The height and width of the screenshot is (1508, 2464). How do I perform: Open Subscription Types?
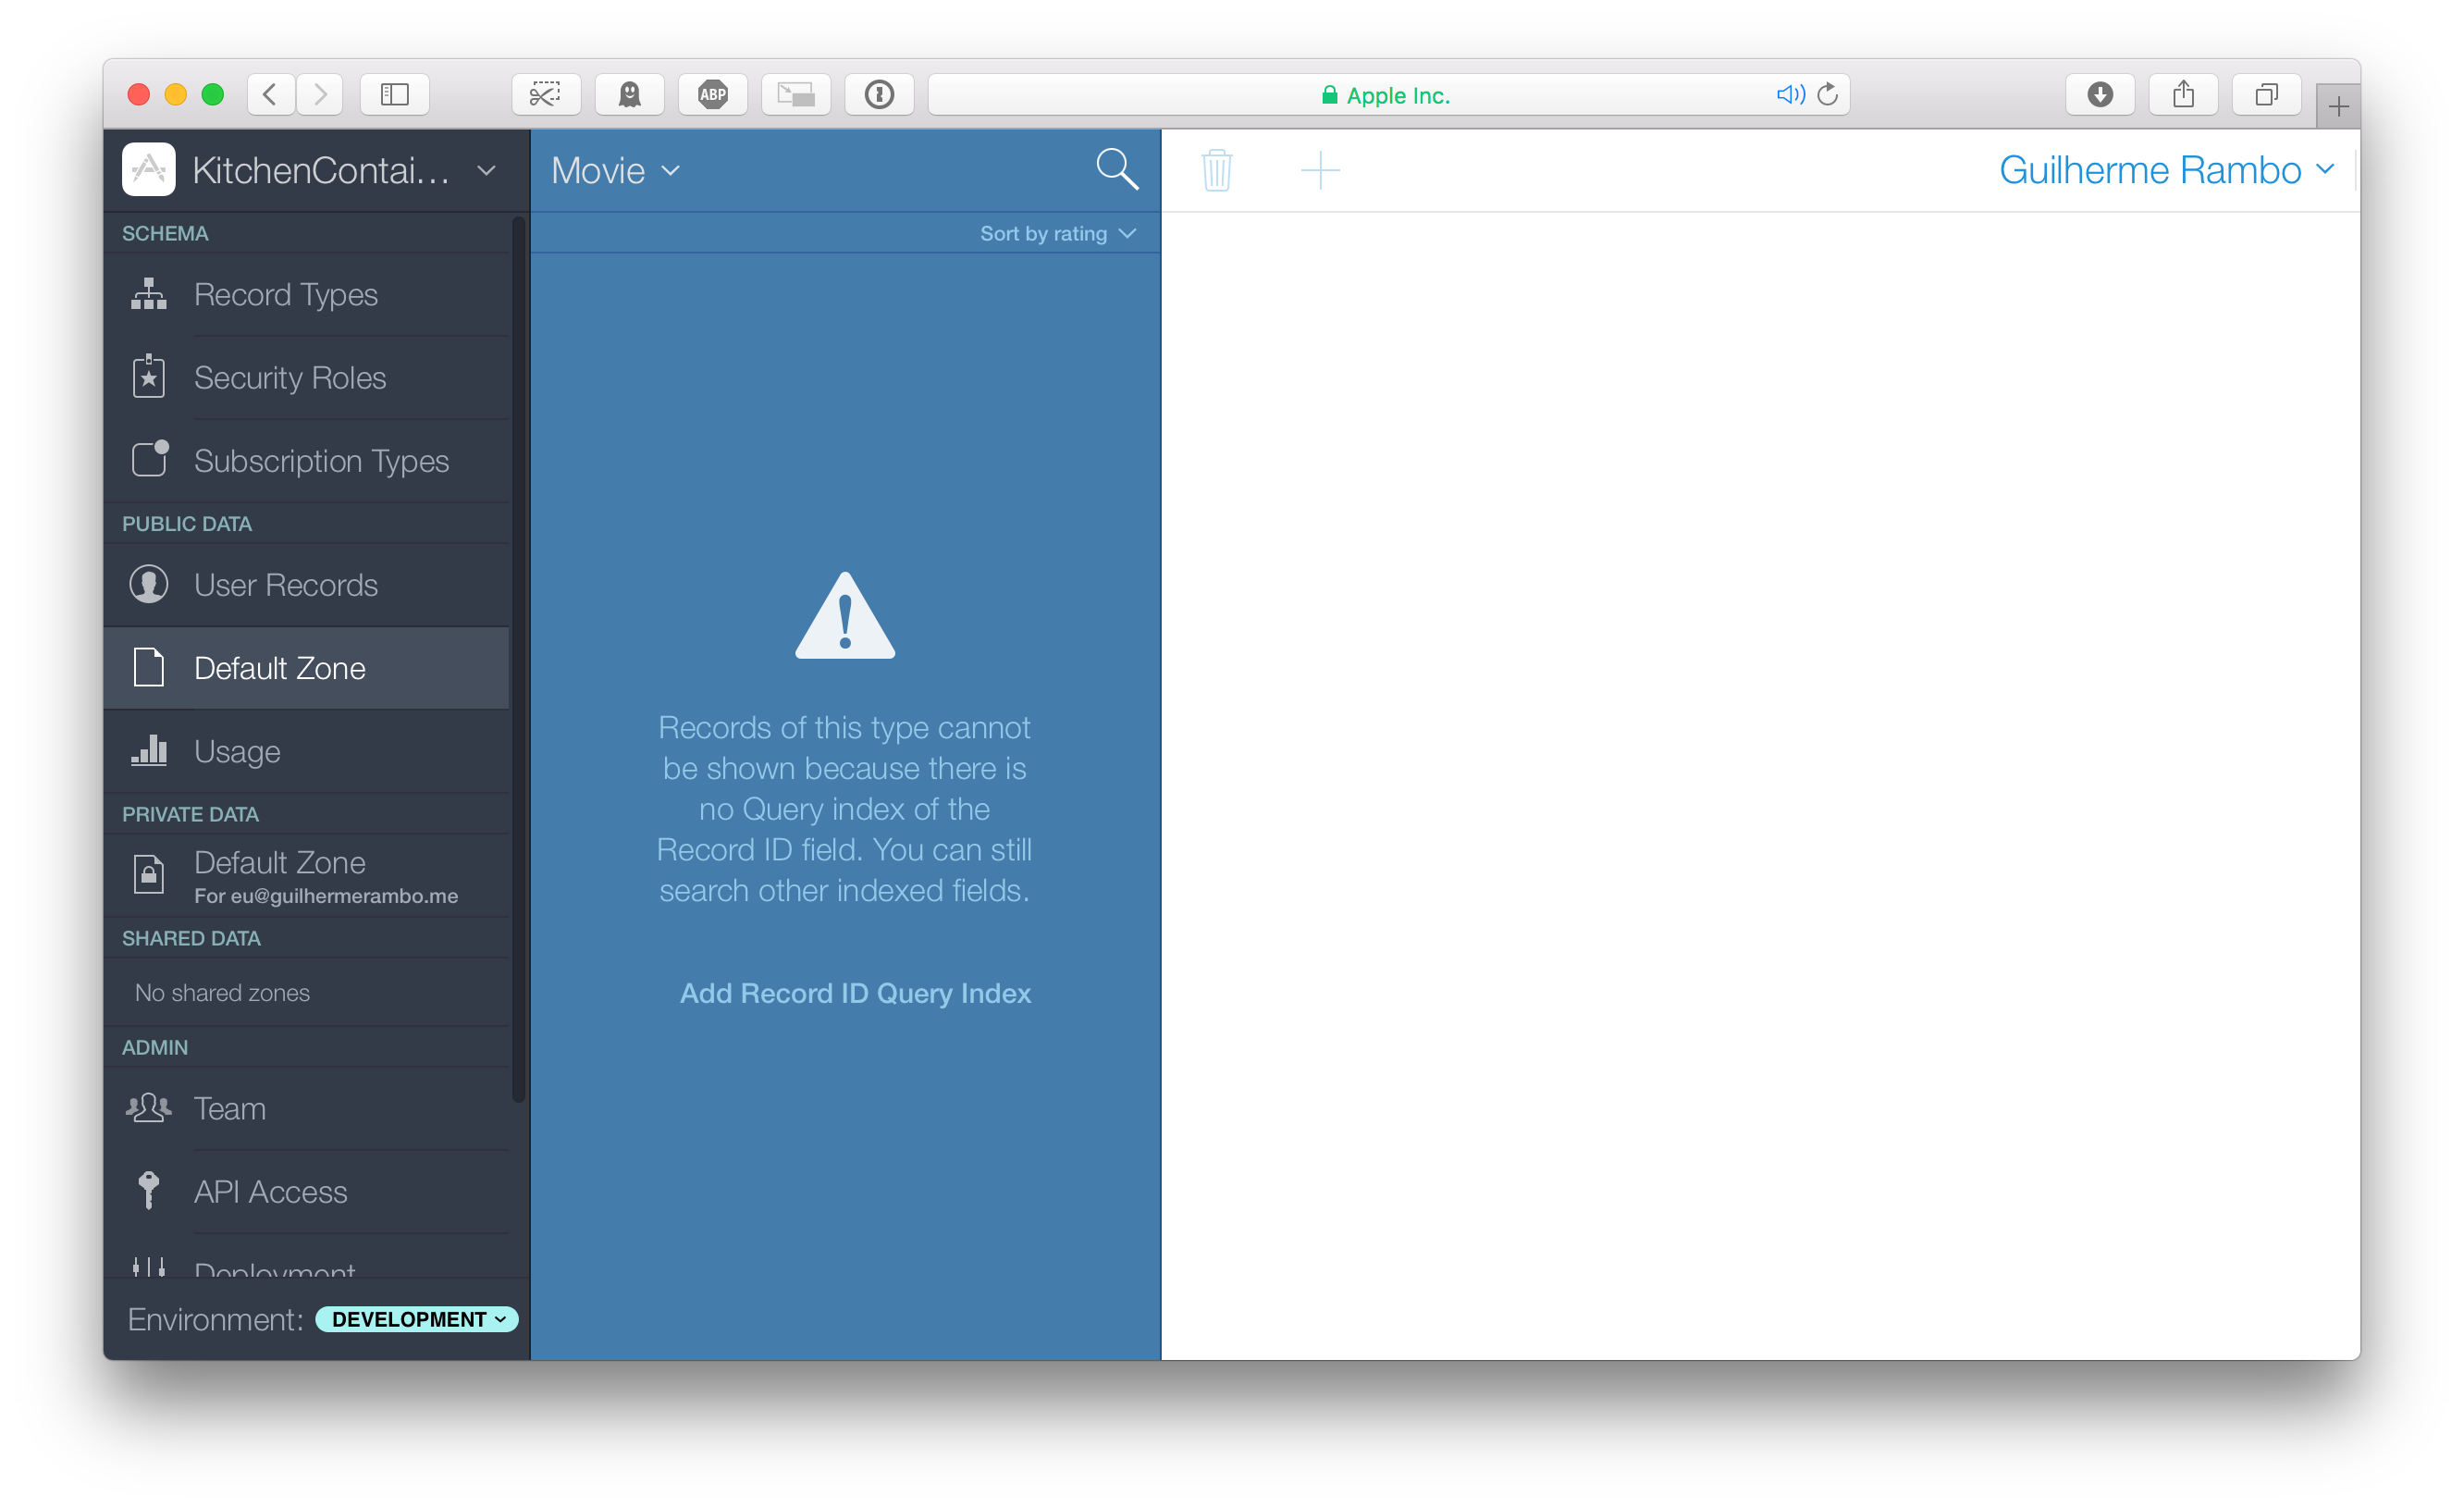tap(321, 461)
